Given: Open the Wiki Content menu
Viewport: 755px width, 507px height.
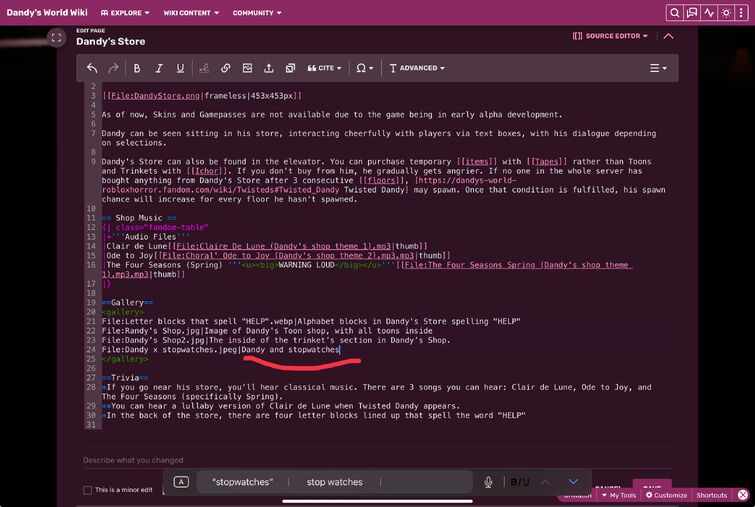Looking at the screenshot, I should pyautogui.click(x=191, y=13).
